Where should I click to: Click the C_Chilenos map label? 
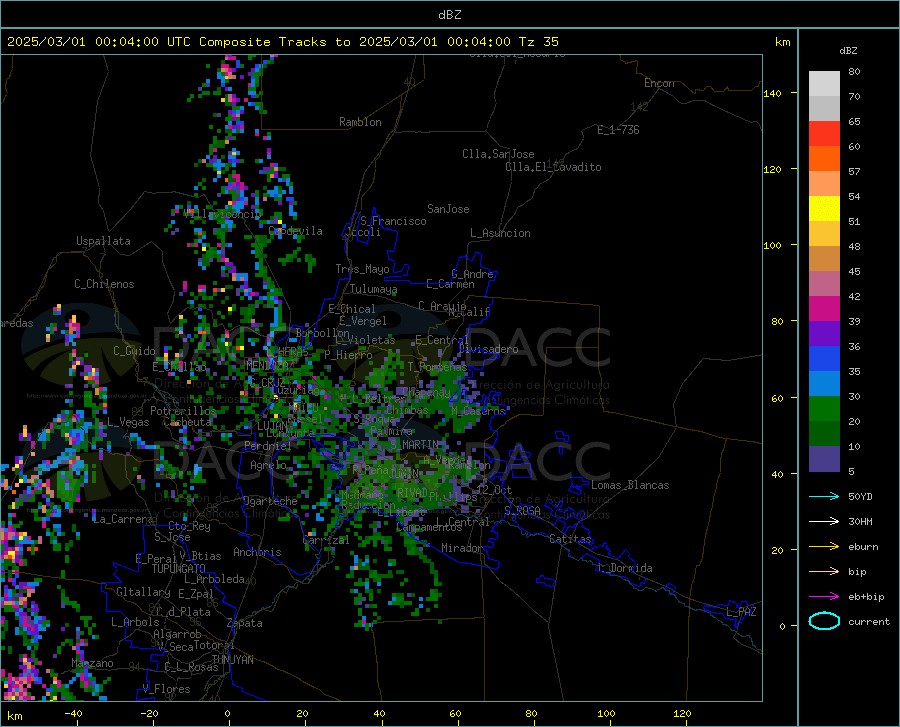click(x=104, y=284)
